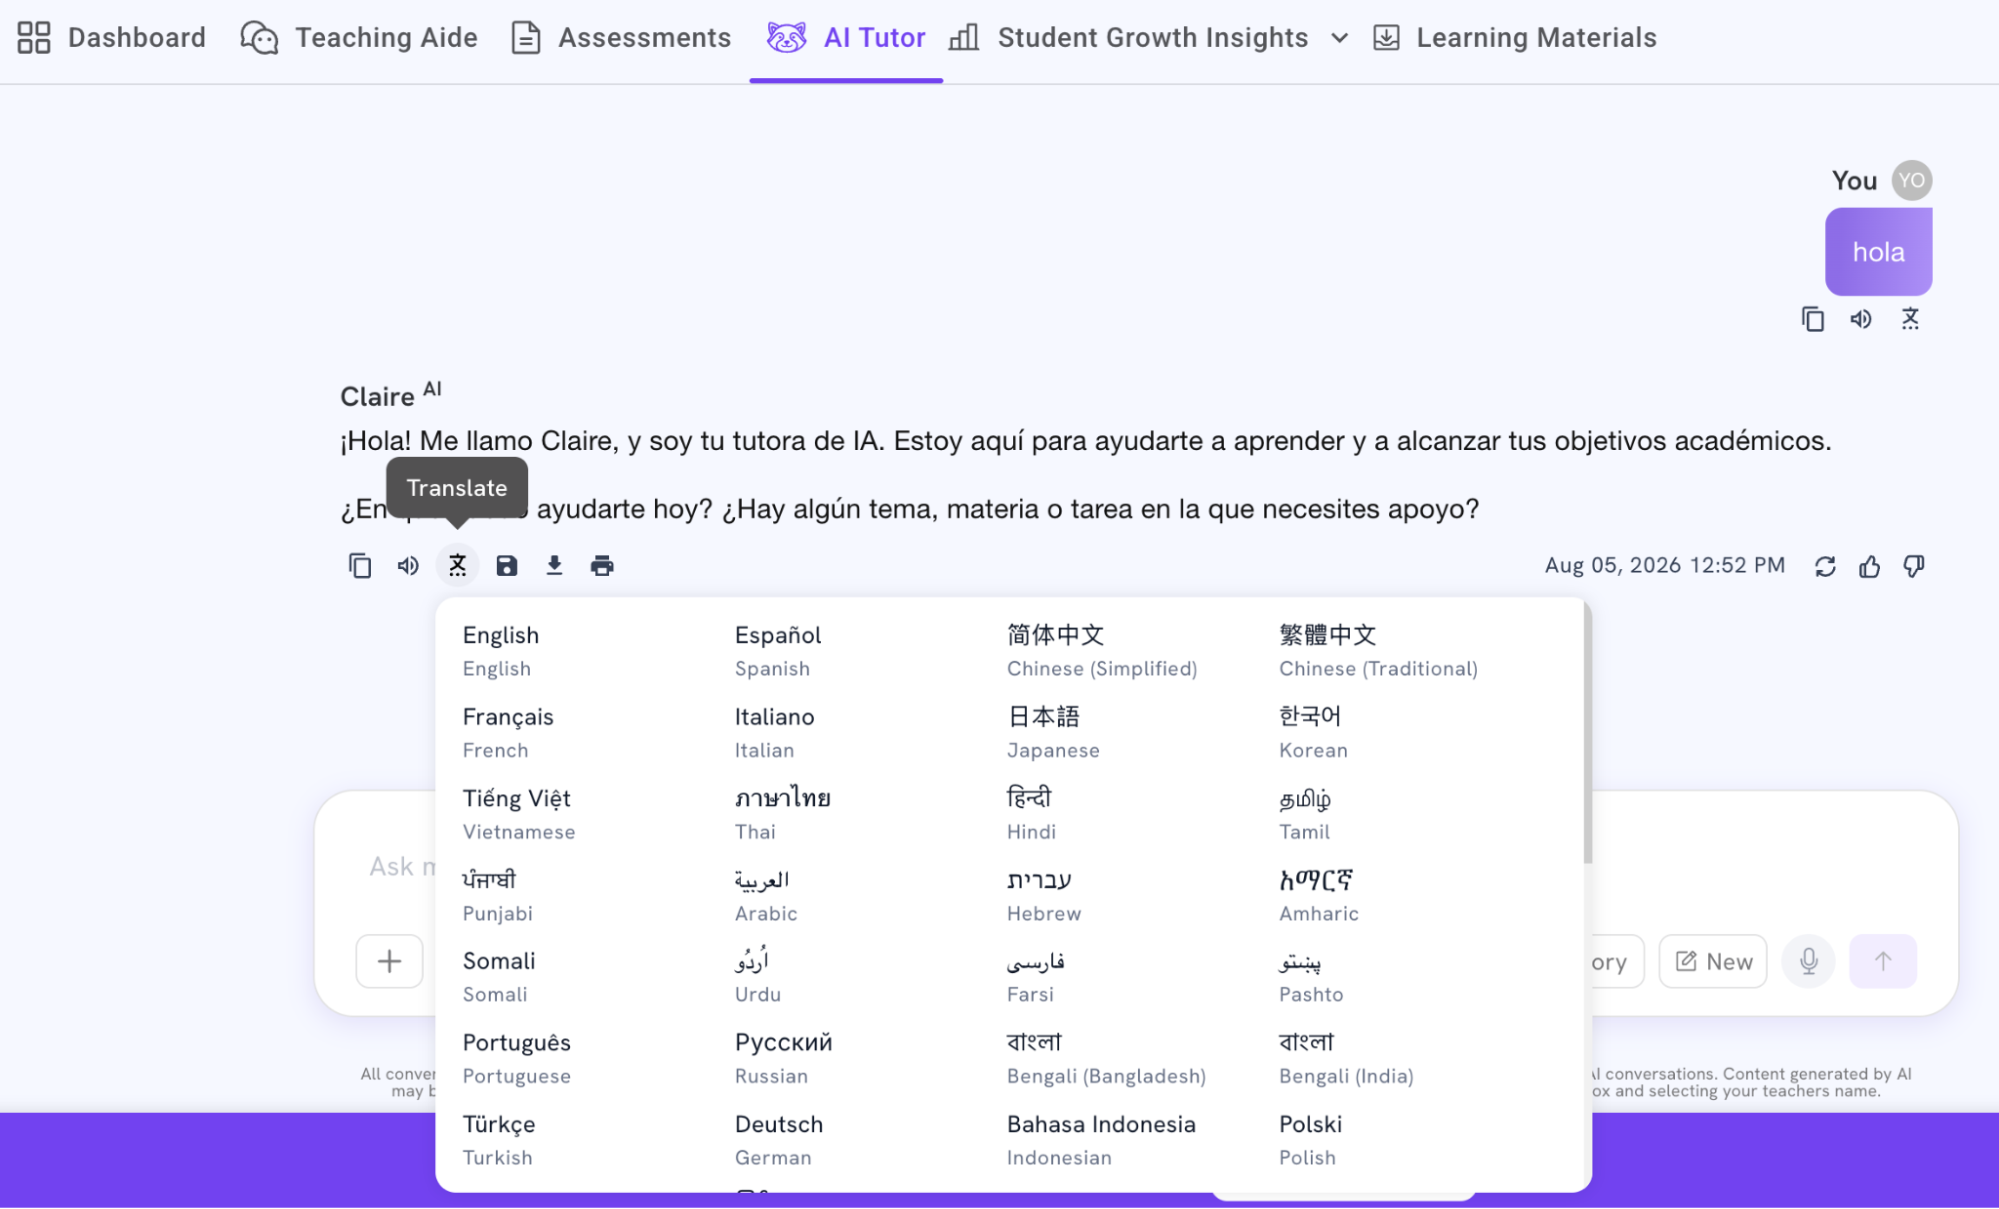Translate to Italiano (Italian)
1999x1209 pixels.
point(775,733)
